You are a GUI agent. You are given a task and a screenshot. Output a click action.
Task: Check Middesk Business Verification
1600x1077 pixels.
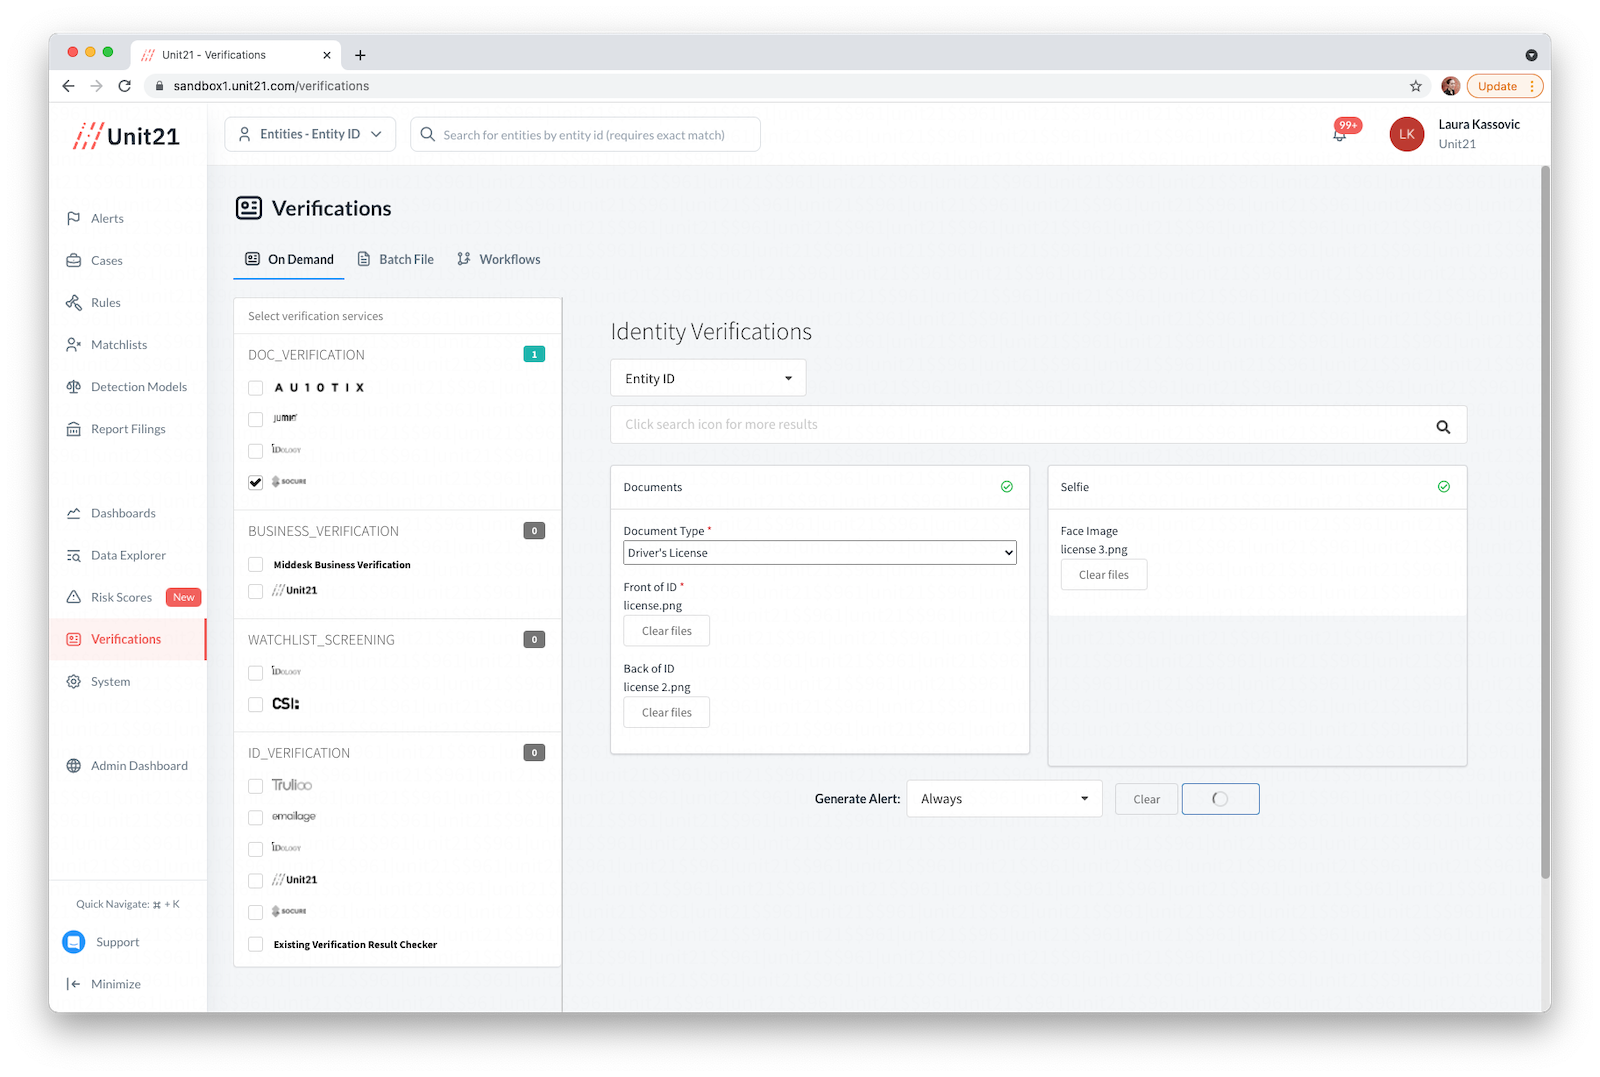coord(256,565)
